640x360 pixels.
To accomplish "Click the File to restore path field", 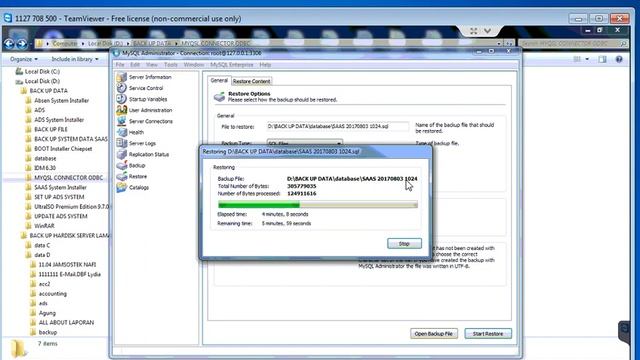I will 338,127.
